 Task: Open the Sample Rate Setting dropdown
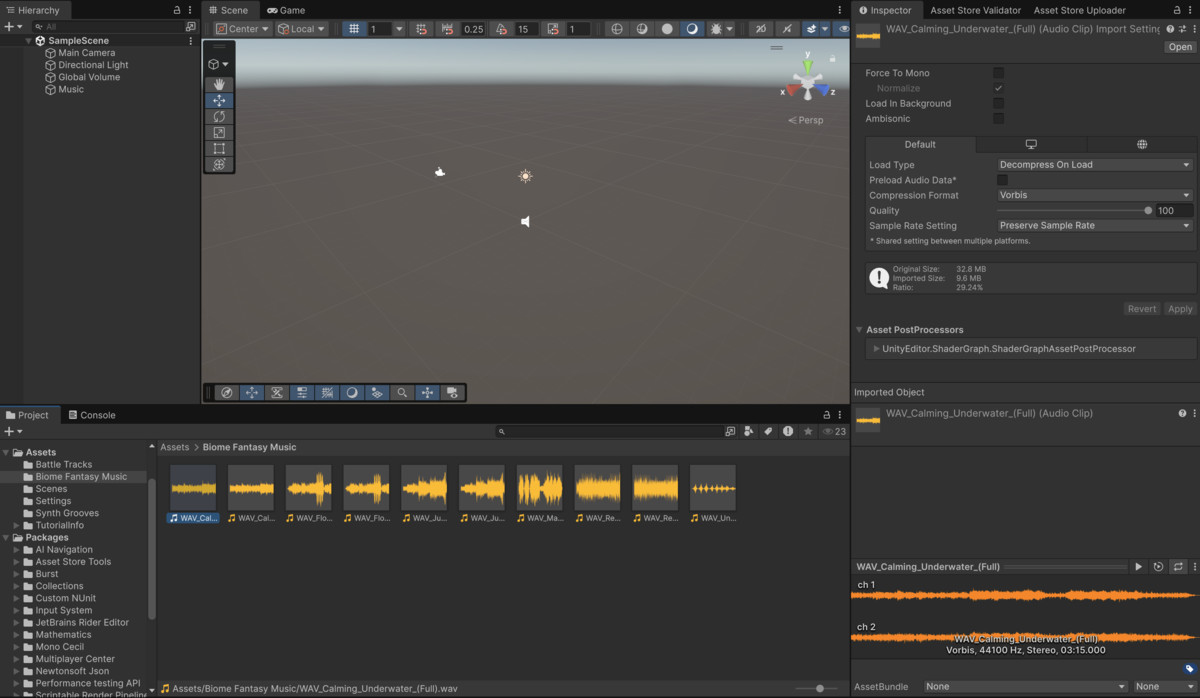coord(1095,225)
